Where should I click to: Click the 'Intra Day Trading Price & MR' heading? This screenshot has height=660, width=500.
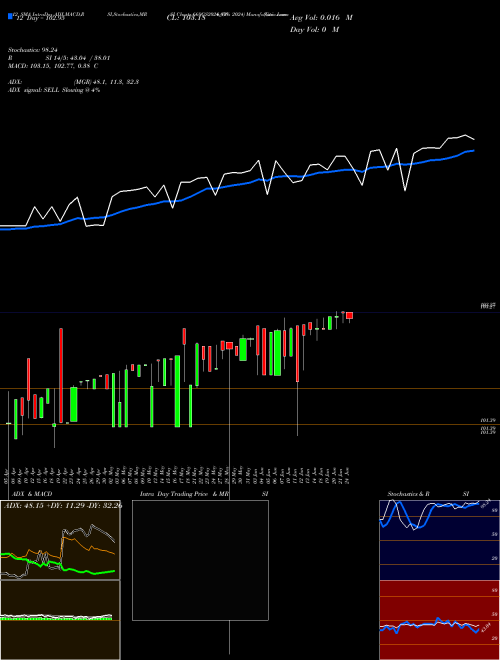pyautogui.click(x=184, y=494)
